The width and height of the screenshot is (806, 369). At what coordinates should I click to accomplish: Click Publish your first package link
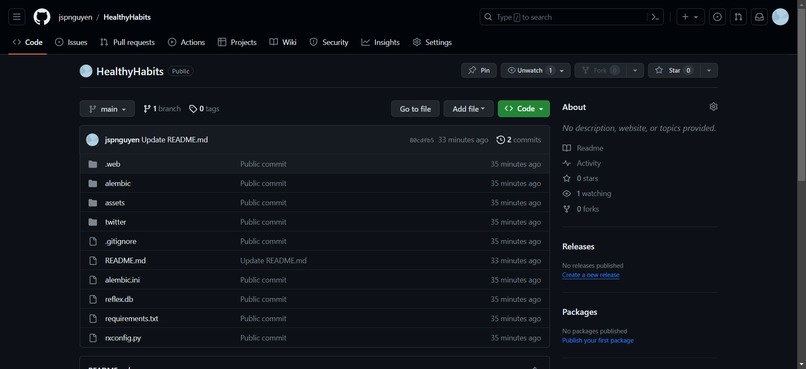[x=598, y=341]
